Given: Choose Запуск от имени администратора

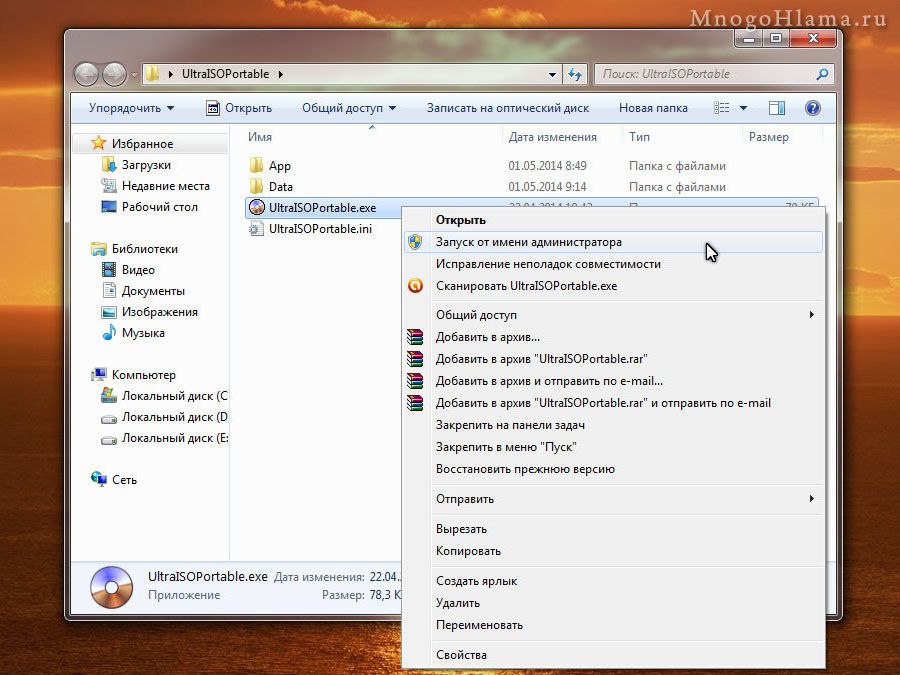Looking at the screenshot, I should (528, 242).
